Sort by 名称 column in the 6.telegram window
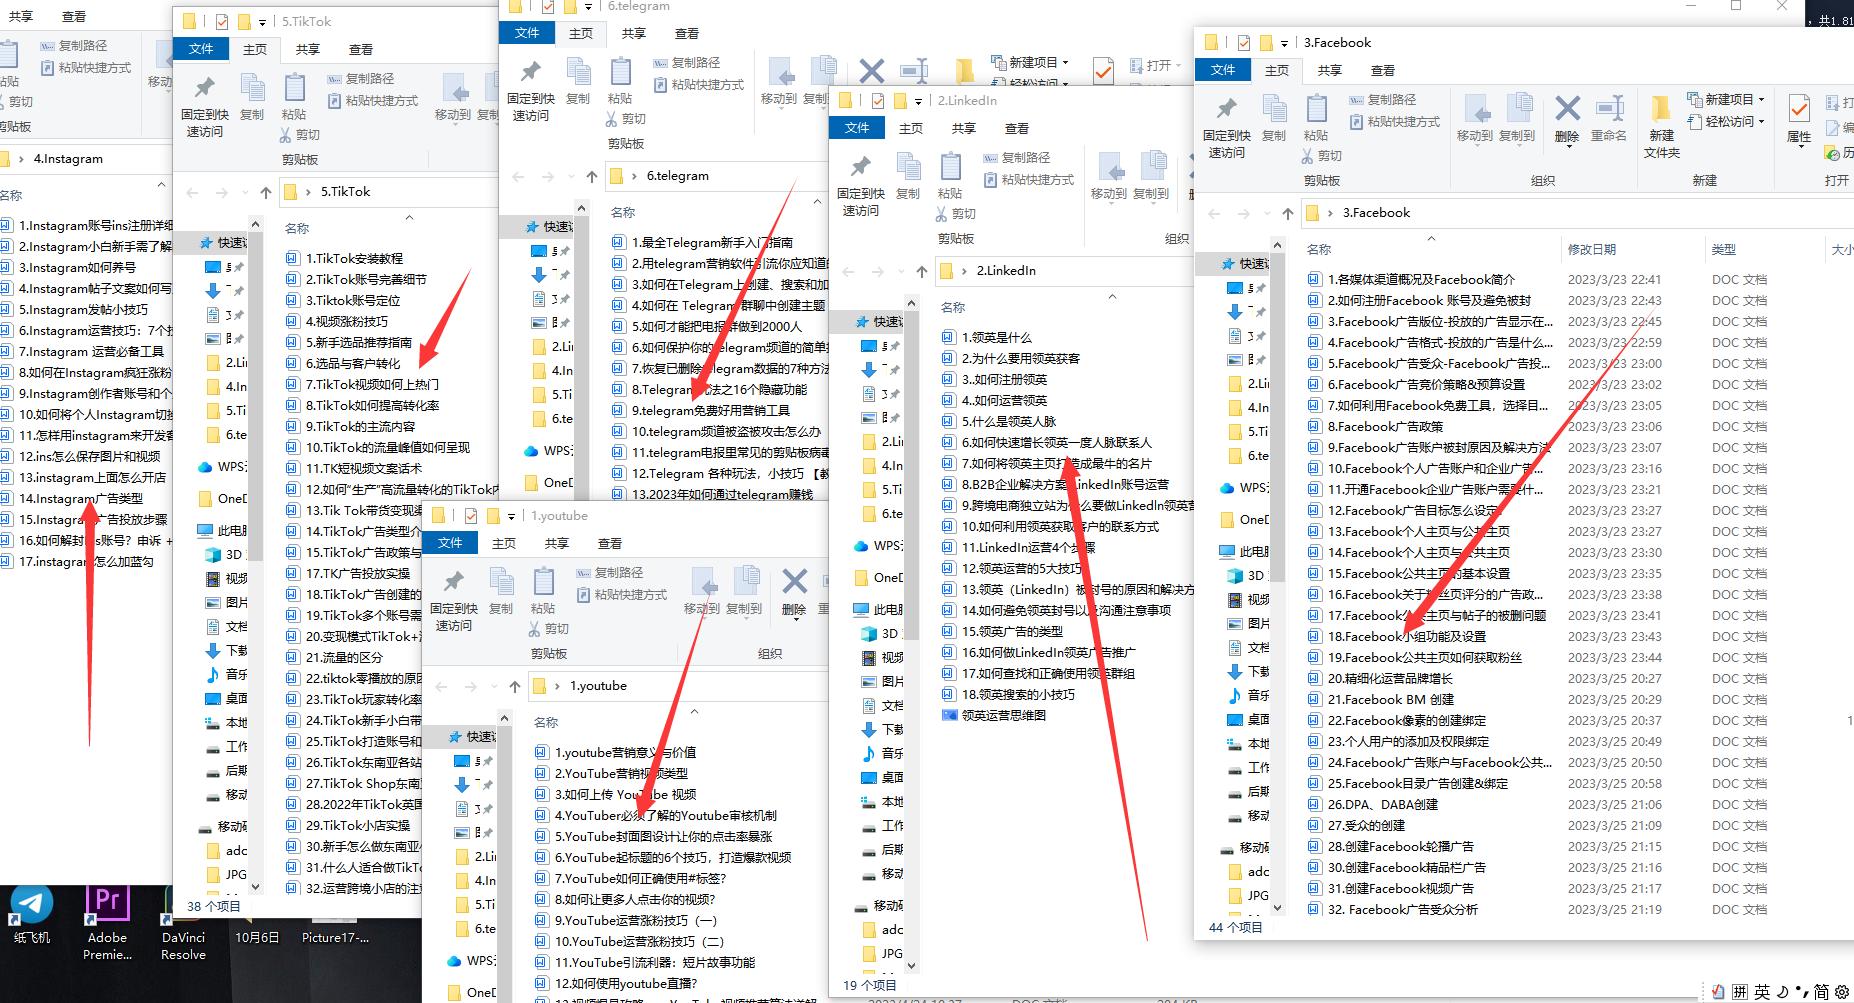The height and width of the screenshot is (1003, 1854). click(623, 213)
